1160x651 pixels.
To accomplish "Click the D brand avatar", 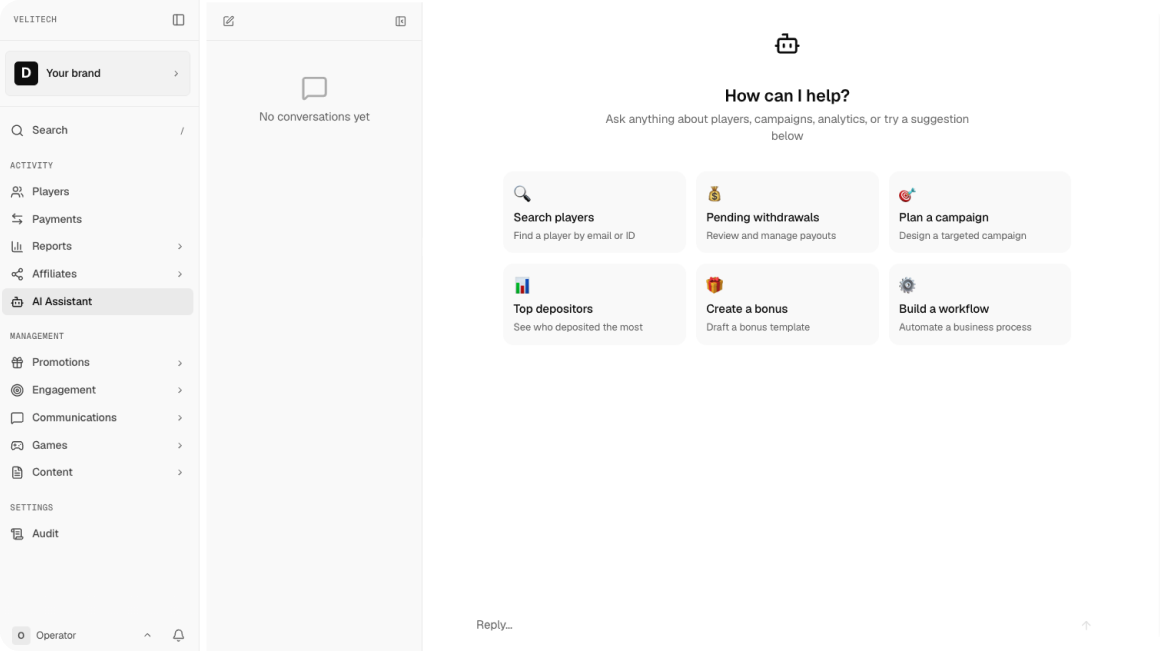I will 26,73.
